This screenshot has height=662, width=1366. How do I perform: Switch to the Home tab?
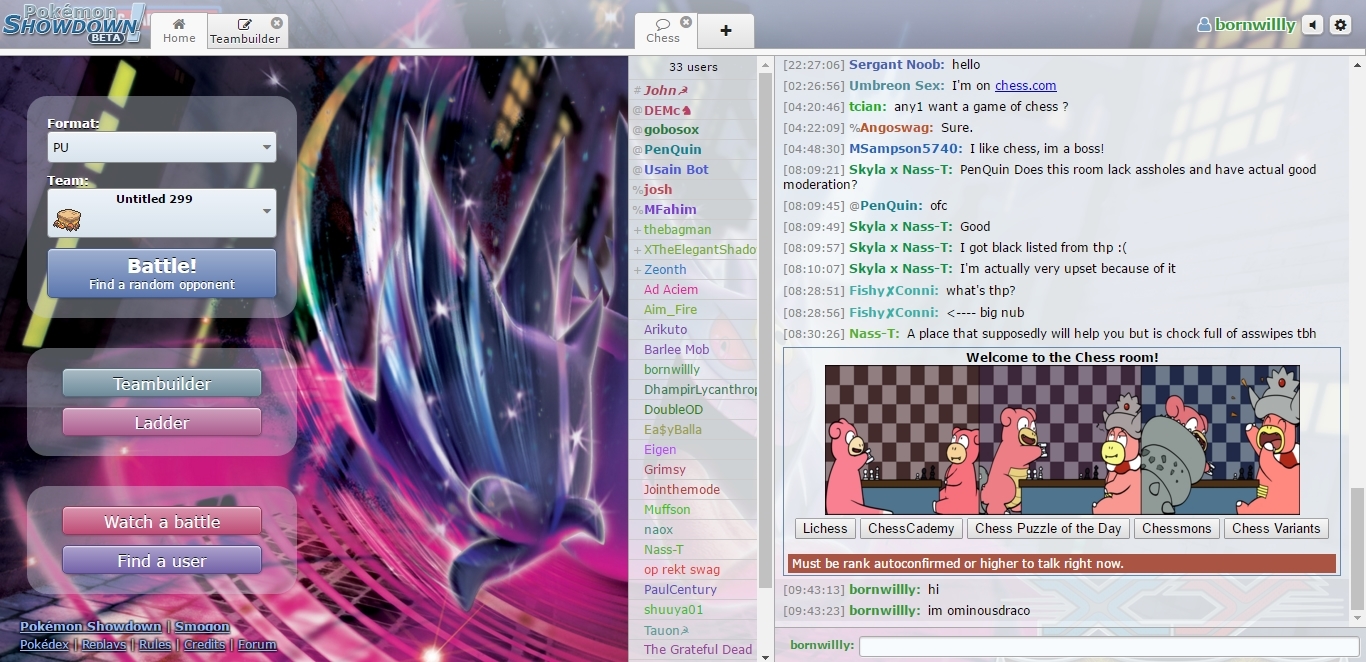[179, 31]
